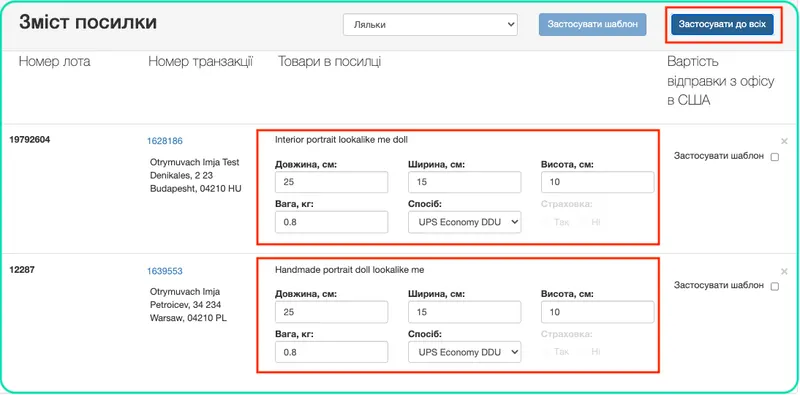Click recipient name 'Otrymuvach Imja Test'
This screenshot has width=800, height=395.
[194, 162]
